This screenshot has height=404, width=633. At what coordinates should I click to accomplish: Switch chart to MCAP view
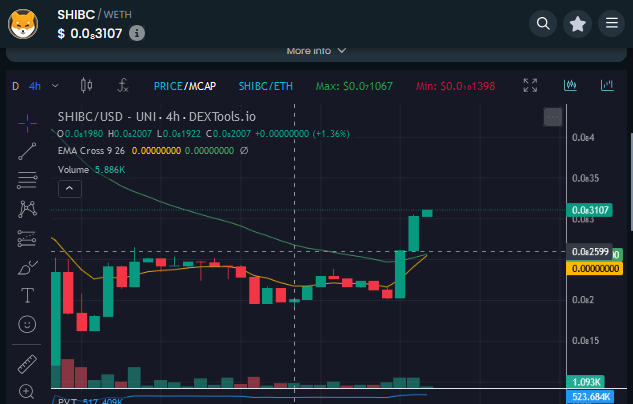(202, 86)
